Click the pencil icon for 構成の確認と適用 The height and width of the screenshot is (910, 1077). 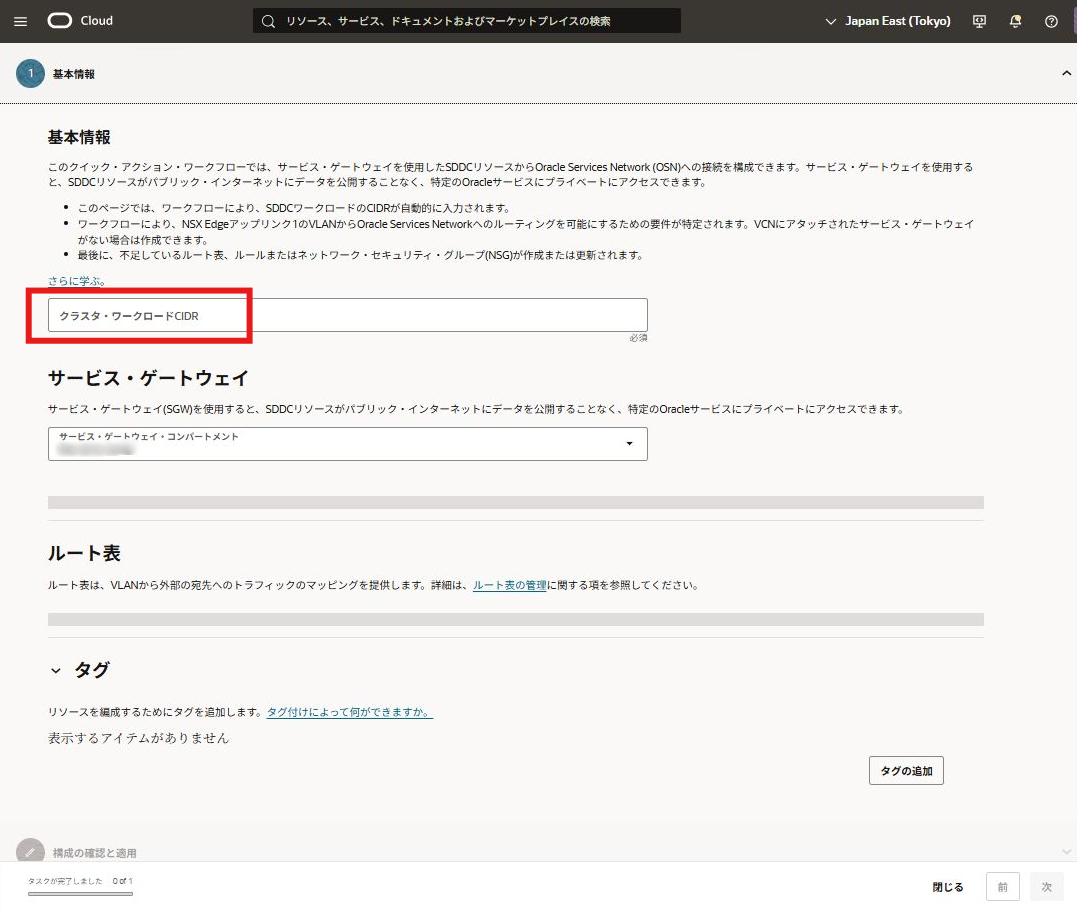(x=30, y=852)
